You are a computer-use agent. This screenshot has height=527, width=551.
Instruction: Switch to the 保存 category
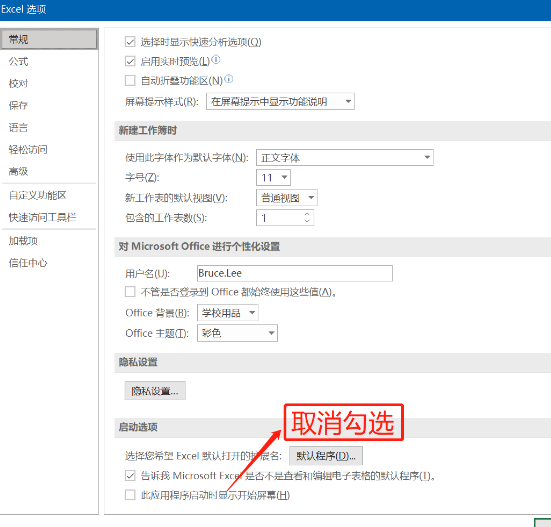click(18, 105)
